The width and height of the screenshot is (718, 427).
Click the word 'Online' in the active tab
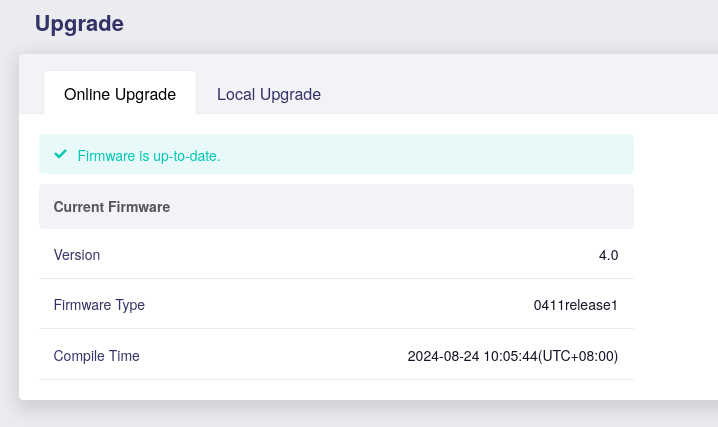[x=86, y=94]
